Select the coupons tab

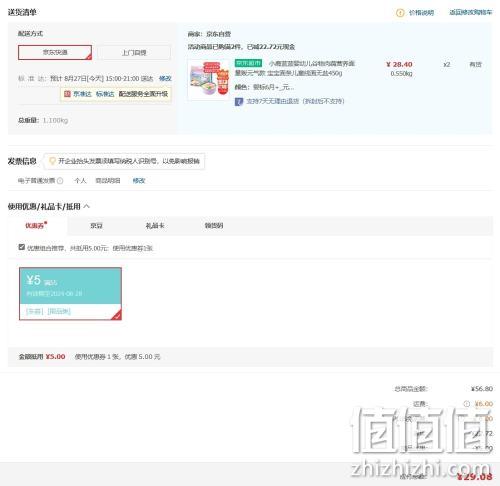pyautogui.click(x=36, y=226)
